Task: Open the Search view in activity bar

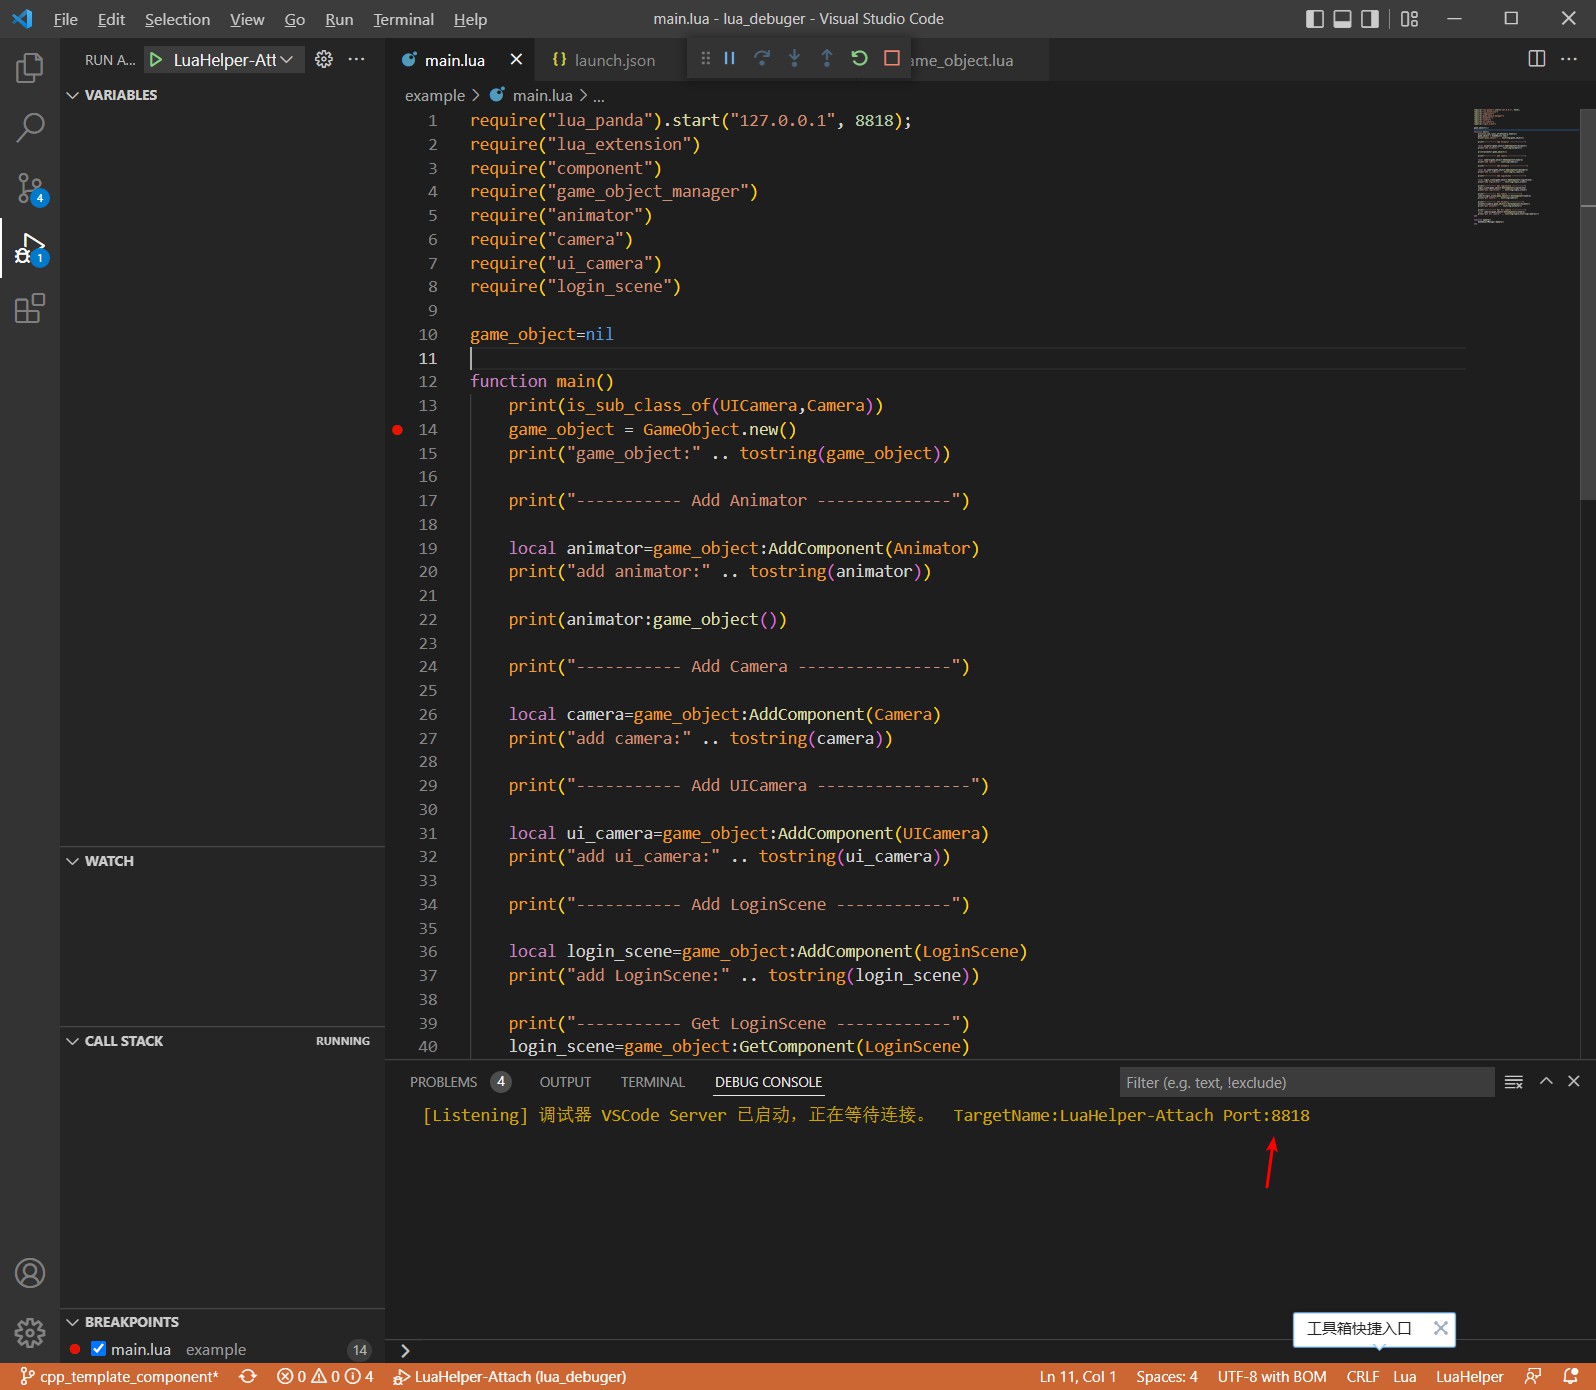Action: (x=30, y=127)
